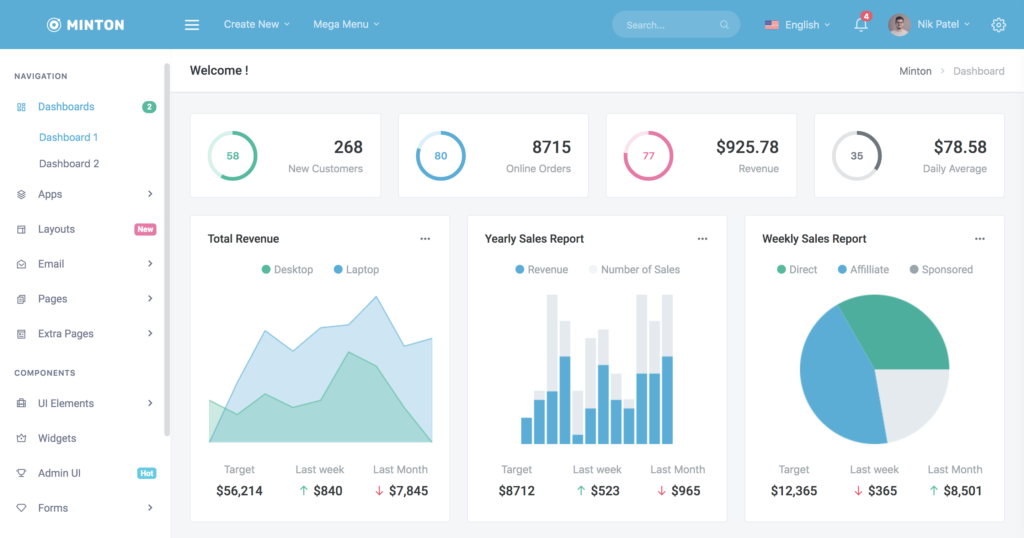Viewport: 1024px width, 538px height.
Task: Toggle Sponsored series in pie chart legend
Action: 940,270
